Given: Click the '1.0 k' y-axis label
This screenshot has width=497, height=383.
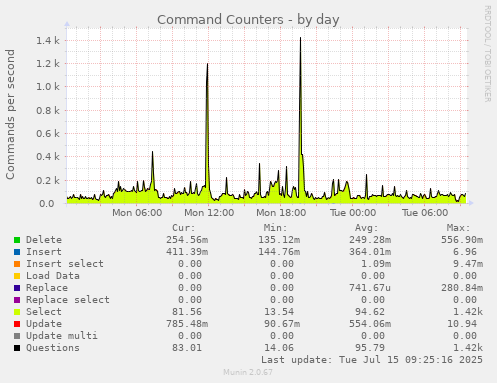Looking at the screenshot, I should [48, 87].
